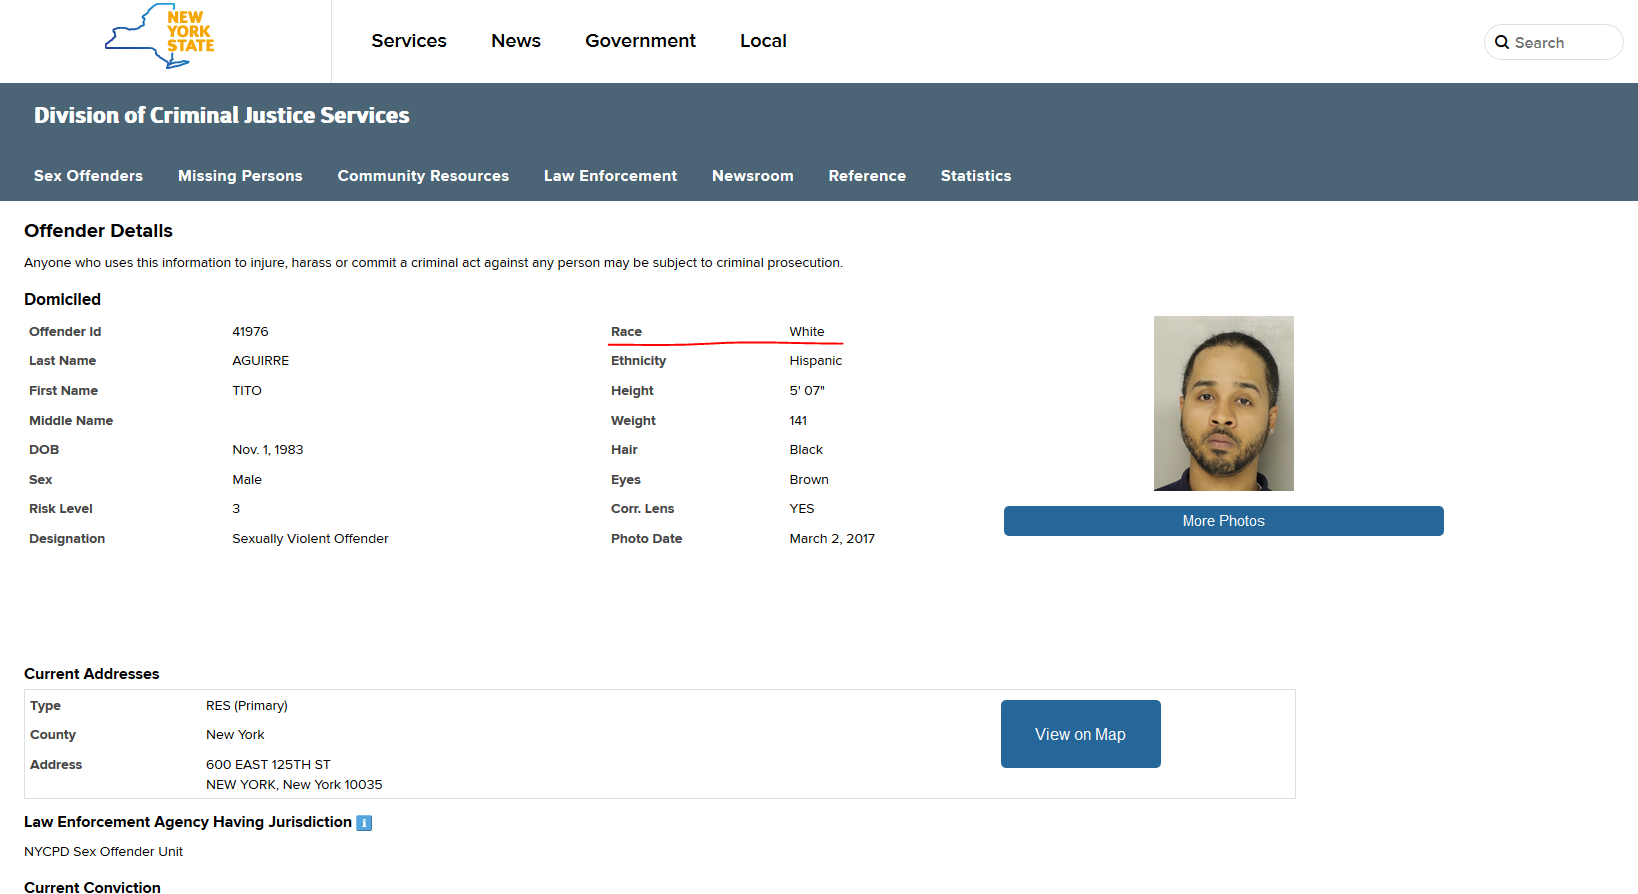Open the News menu item

tap(515, 41)
